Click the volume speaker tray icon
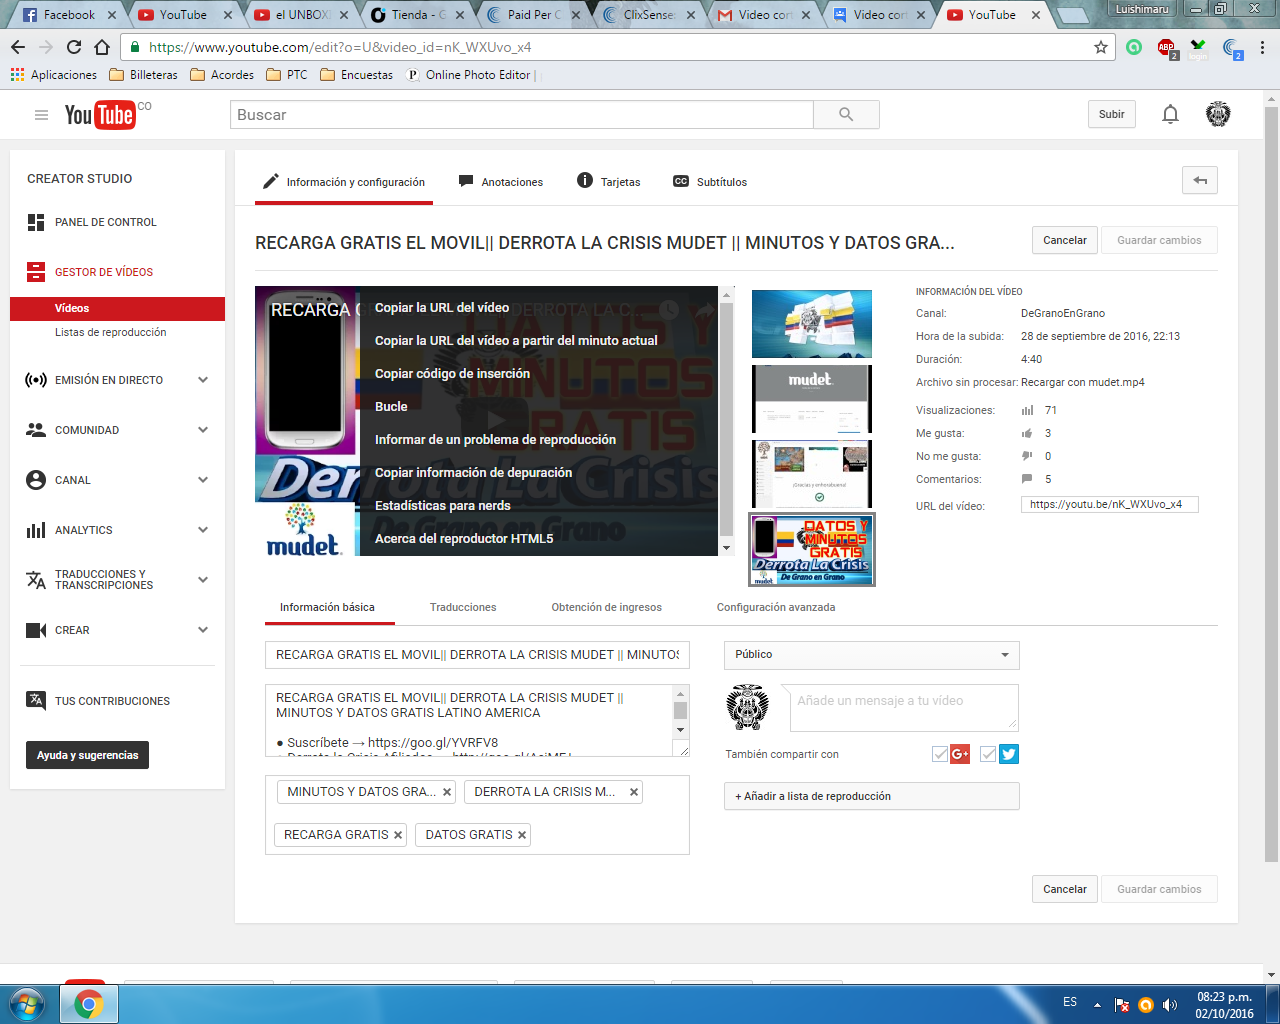1280x1024 pixels. tap(1169, 1005)
